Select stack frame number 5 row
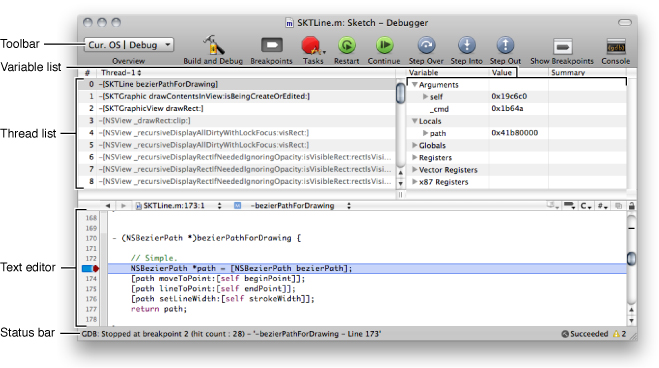This screenshot has height=368, width=659. coord(236,145)
